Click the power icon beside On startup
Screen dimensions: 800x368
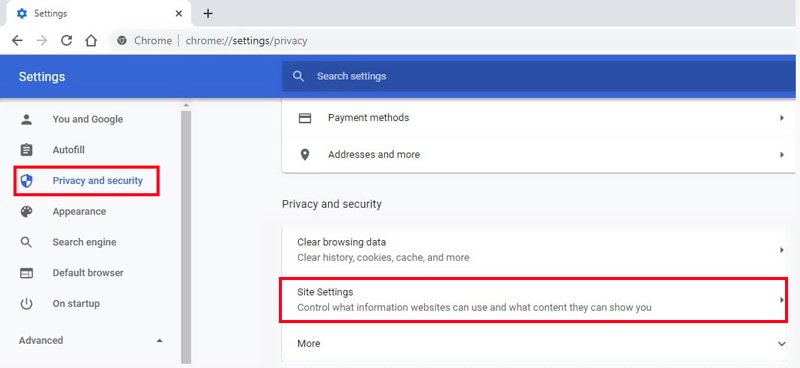[x=26, y=304]
